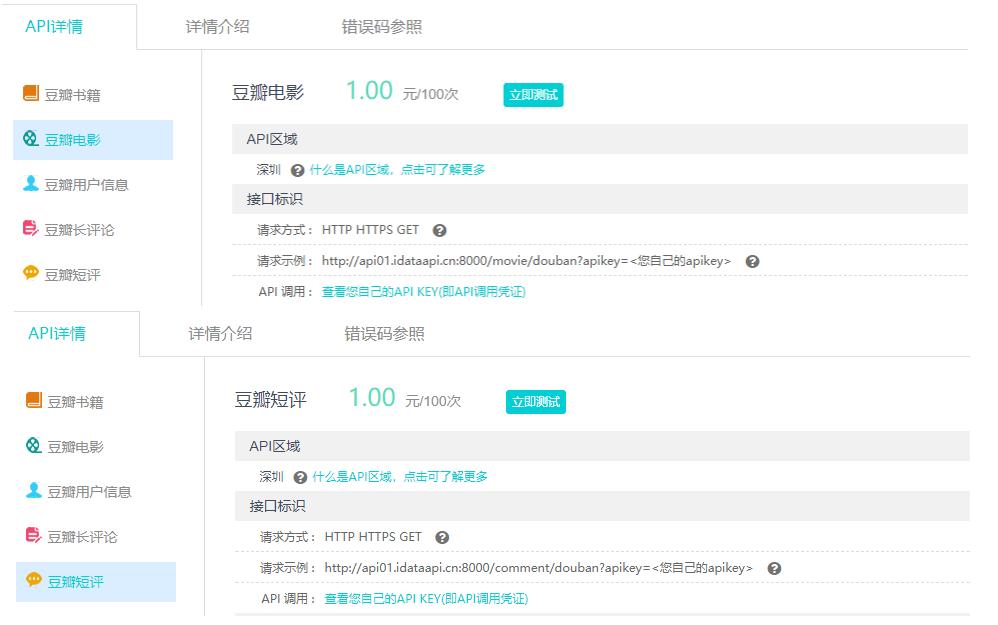Select 豆瓣书籍 label in the bottom sidebar
The height and width of the screenshot is (625, 998).
75,402
